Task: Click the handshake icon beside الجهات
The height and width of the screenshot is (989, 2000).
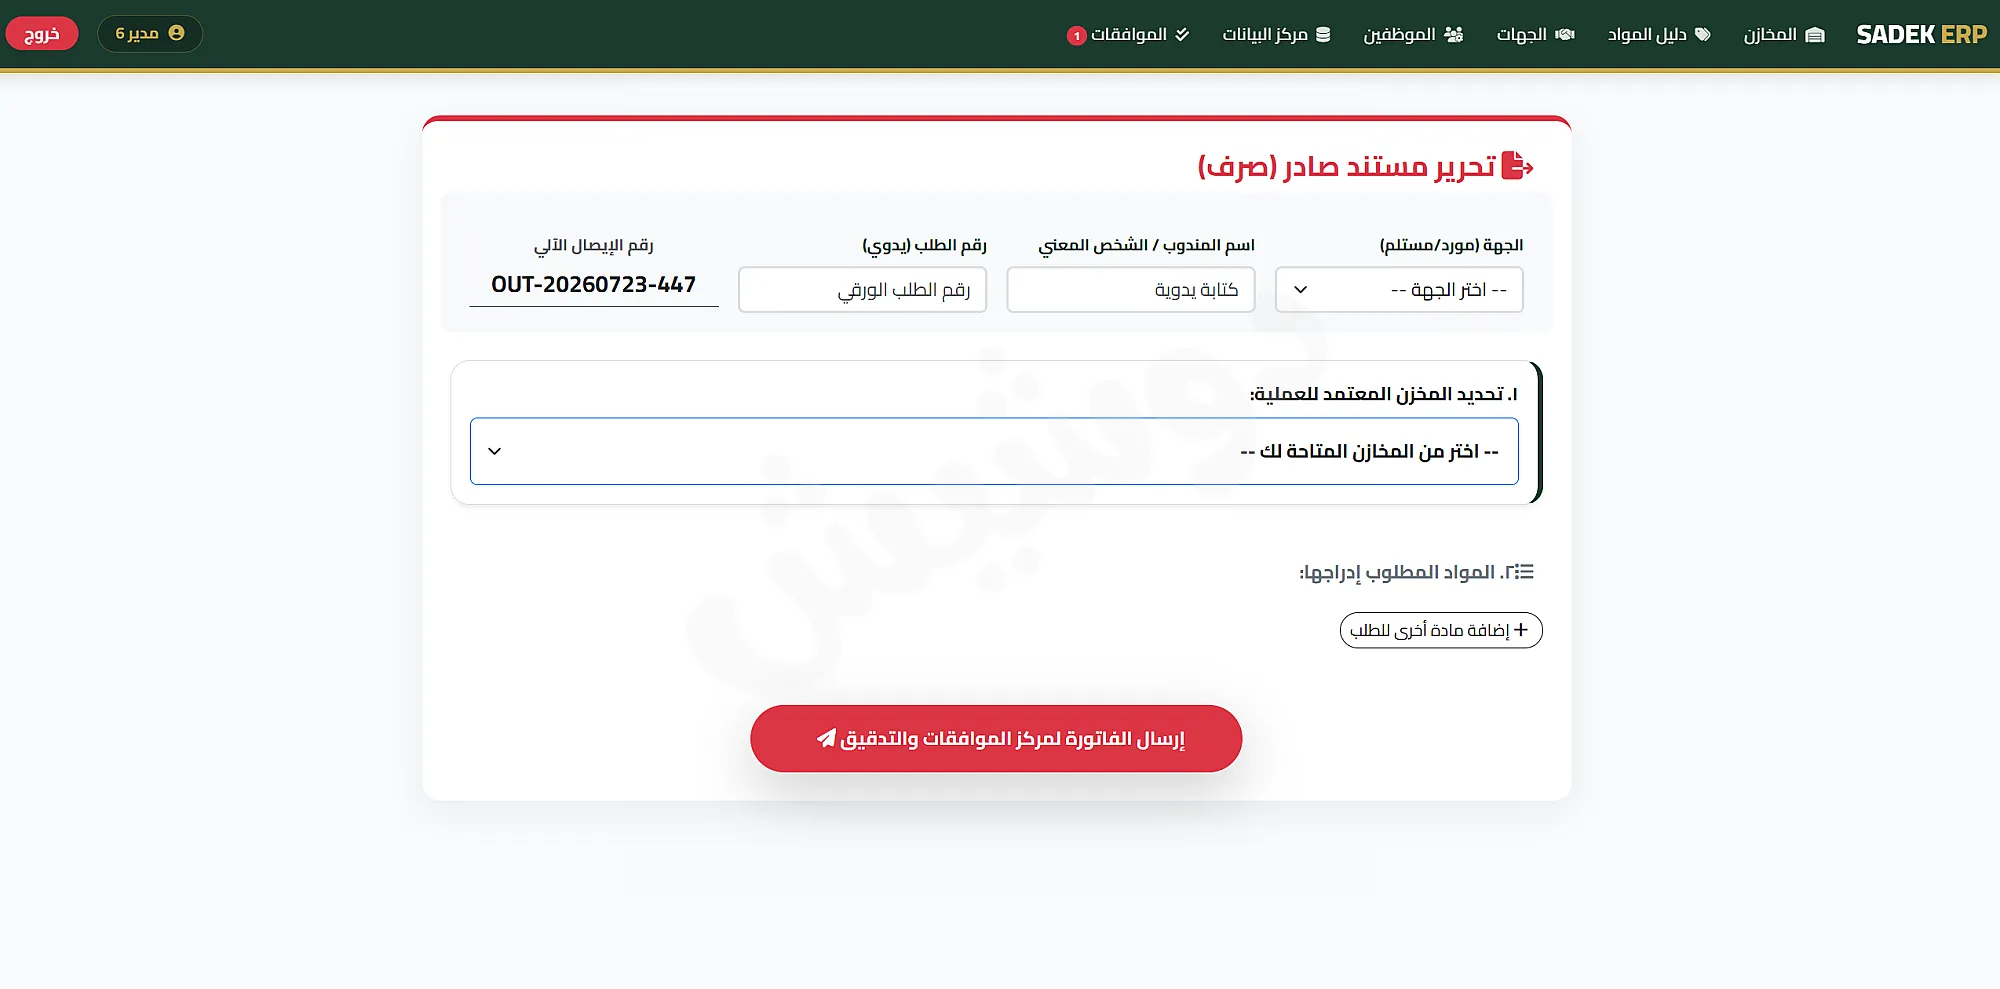Action: coord(1565,35)
